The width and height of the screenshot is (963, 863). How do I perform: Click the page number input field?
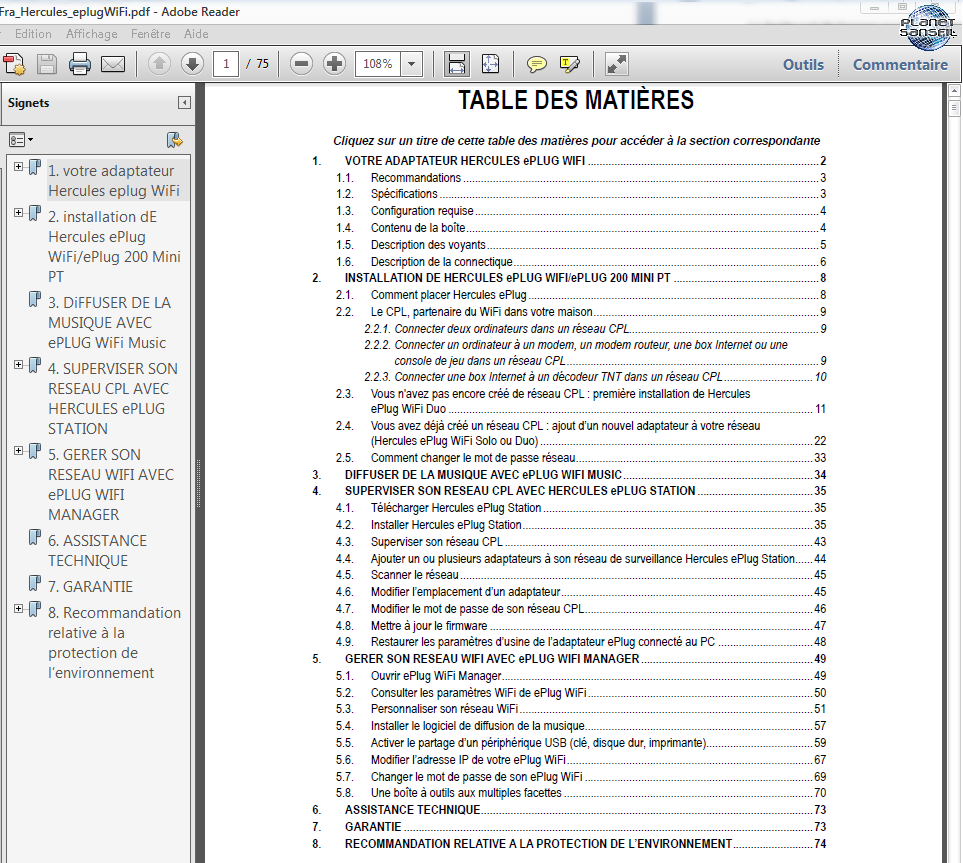pyautogui.click(x=227, y=64)
